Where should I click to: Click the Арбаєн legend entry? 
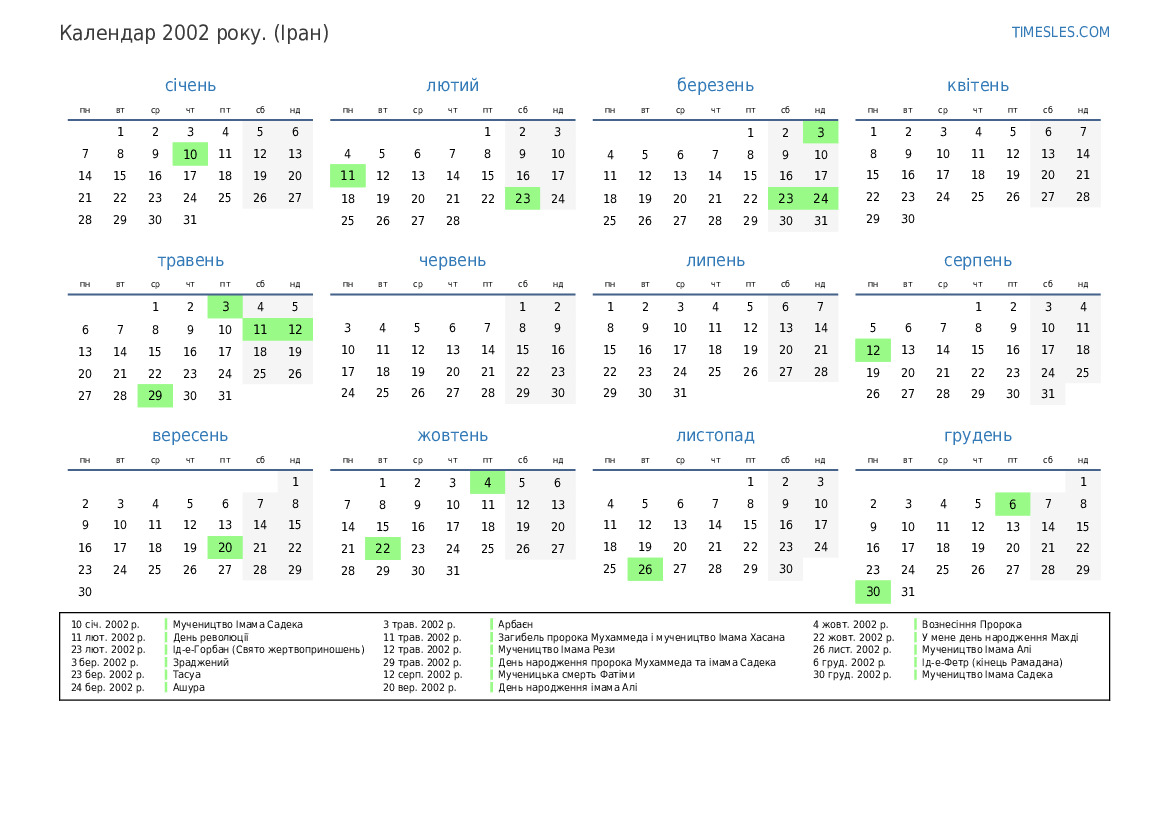pyautogui.click(x=515, y=624)
